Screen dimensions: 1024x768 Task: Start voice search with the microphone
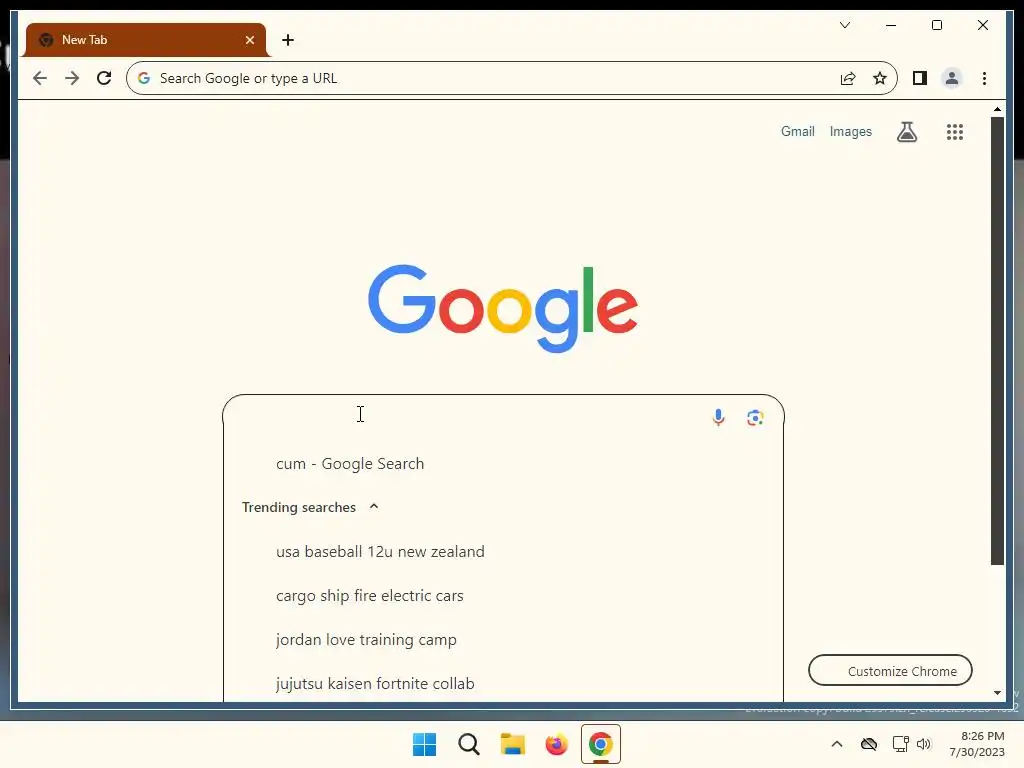point(718,417)
